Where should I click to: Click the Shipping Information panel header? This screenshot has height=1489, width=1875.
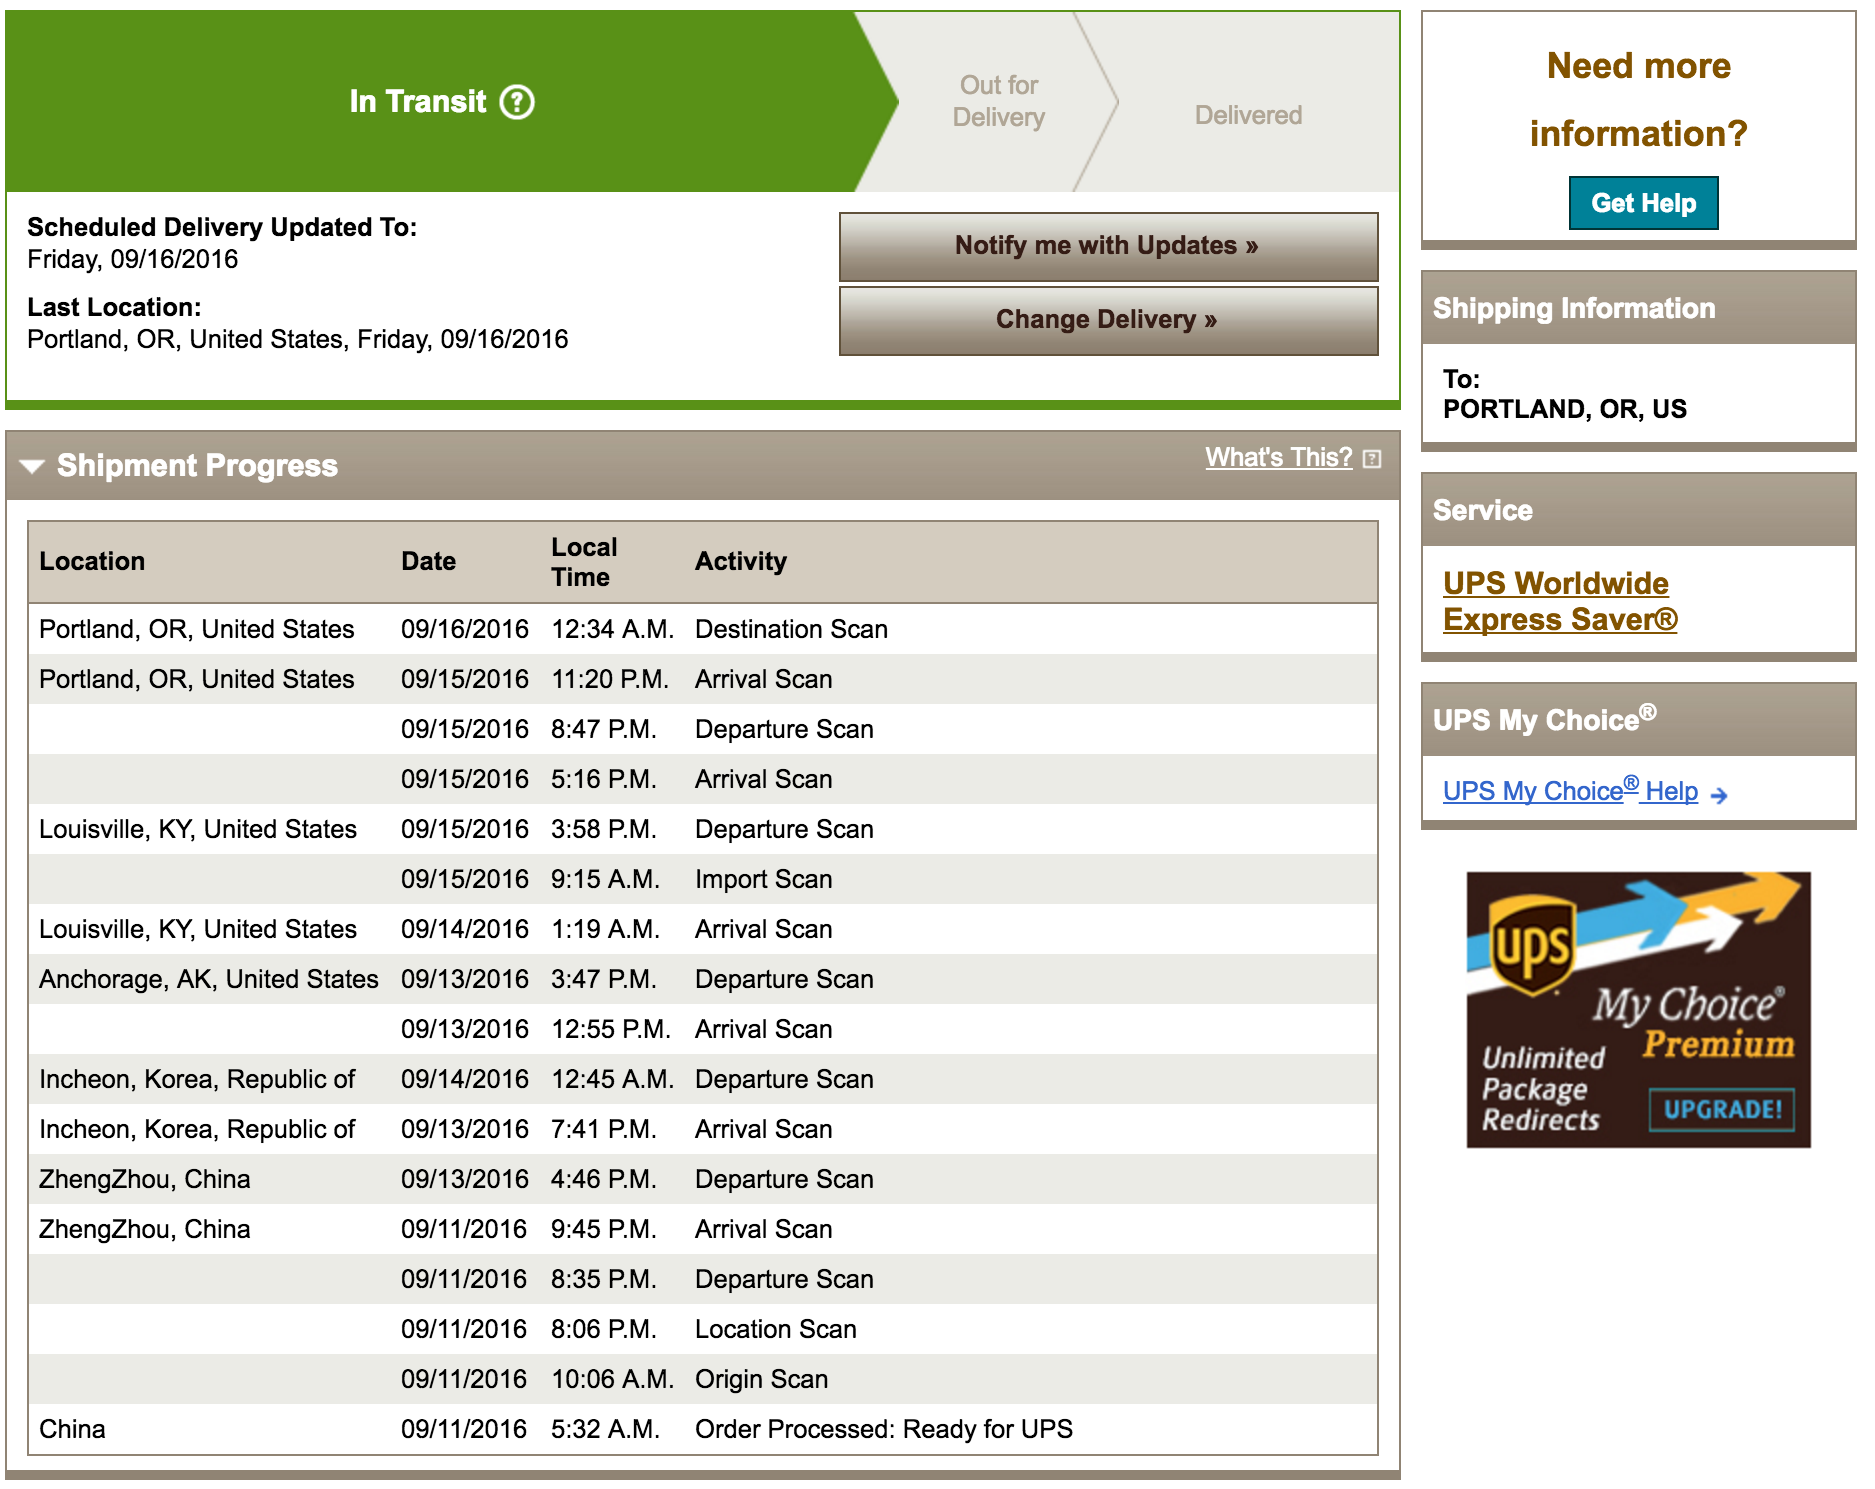pyautogui.click(x=1638, y=308)
